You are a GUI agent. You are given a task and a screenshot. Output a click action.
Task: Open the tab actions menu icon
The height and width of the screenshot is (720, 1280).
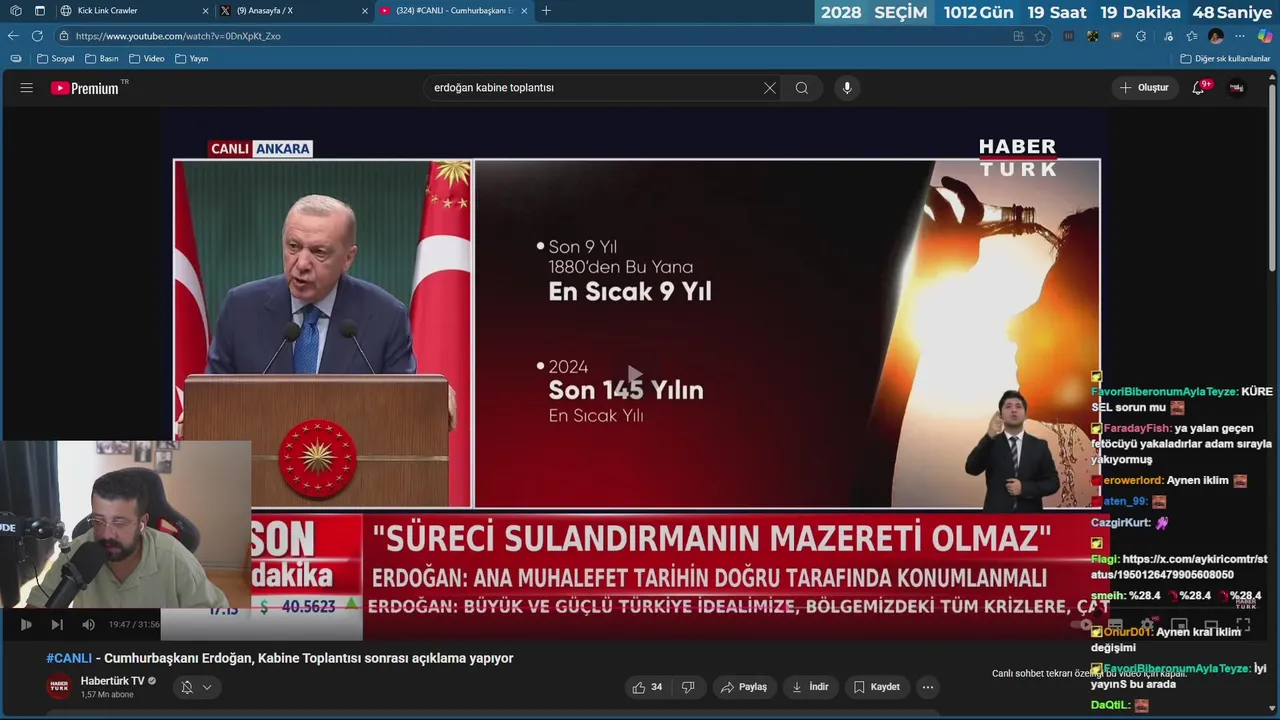tap(40, 11)
